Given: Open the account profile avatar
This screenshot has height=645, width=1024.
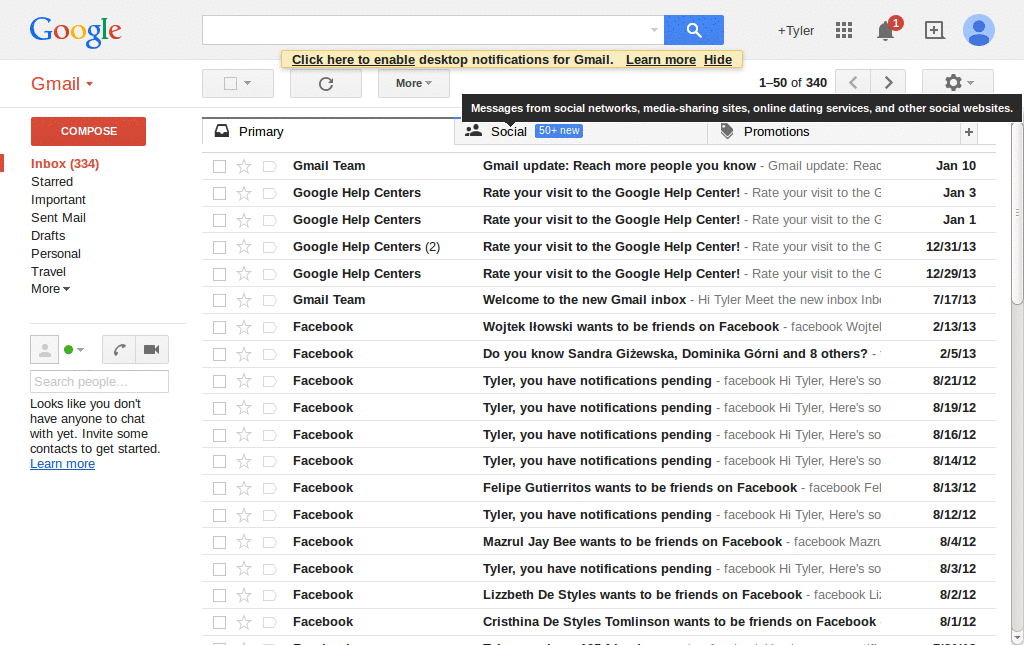Looking at the screenshot, I should pyautogui.click(x=978, y=30).
